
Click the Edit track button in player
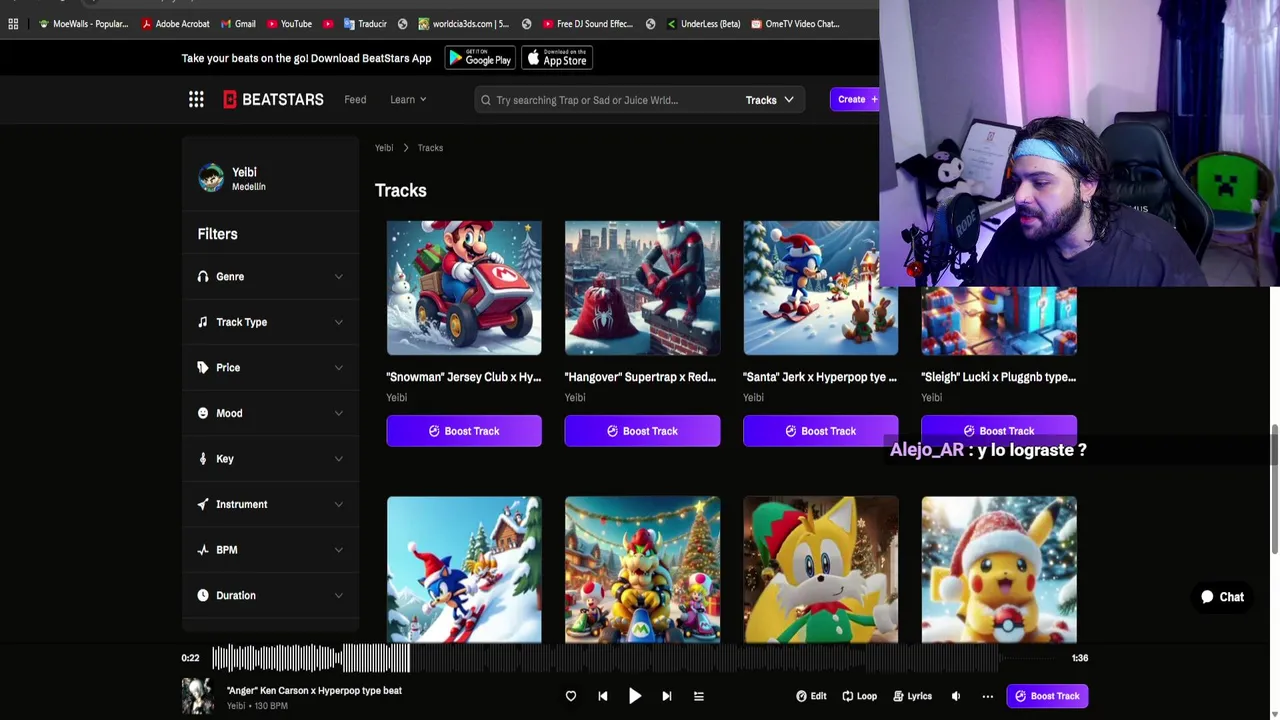tap(811, 696)
